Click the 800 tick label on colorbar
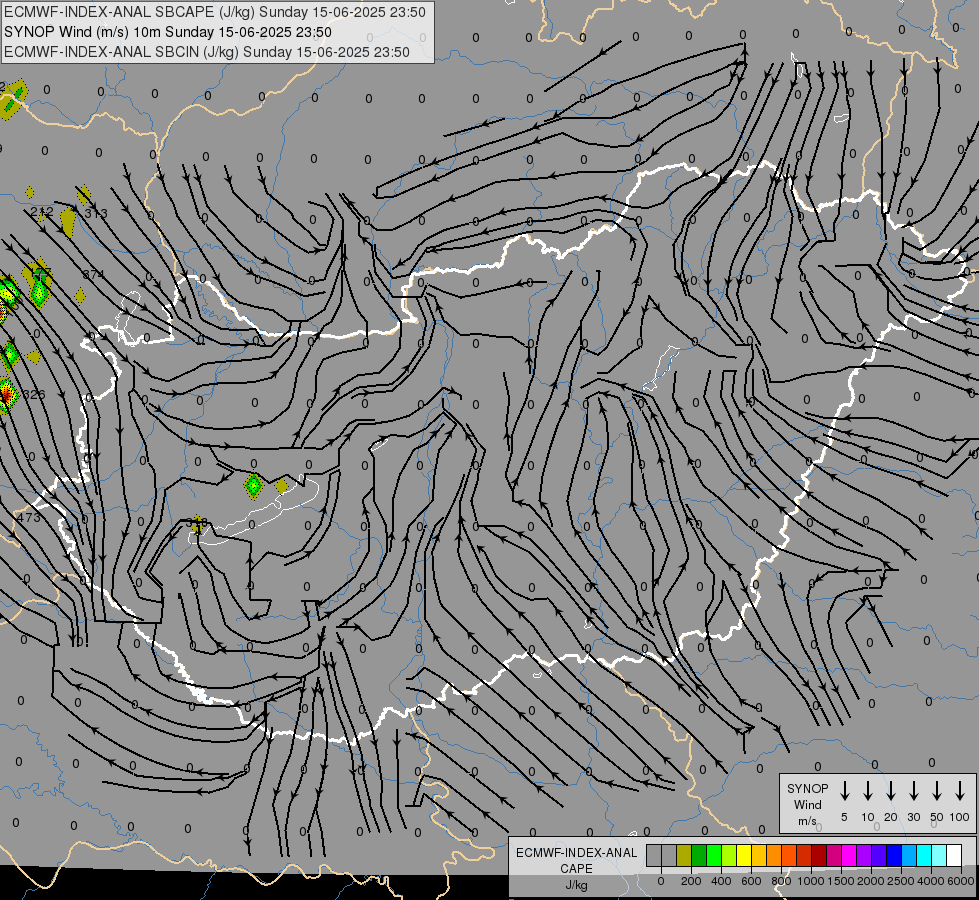 click(781, 881)
